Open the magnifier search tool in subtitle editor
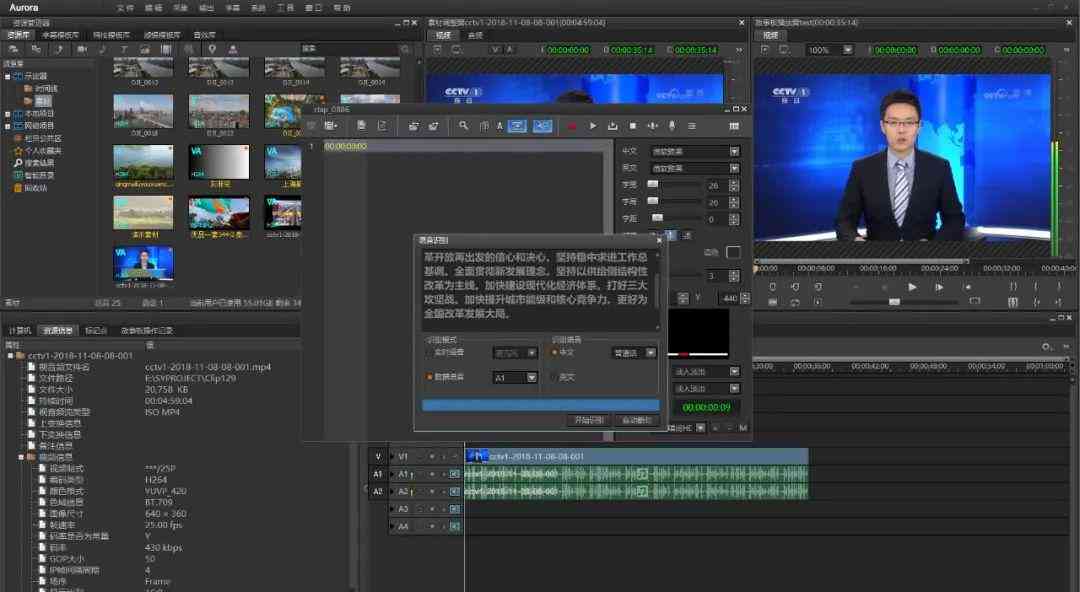1080x592 pixels. click(464, 125)
